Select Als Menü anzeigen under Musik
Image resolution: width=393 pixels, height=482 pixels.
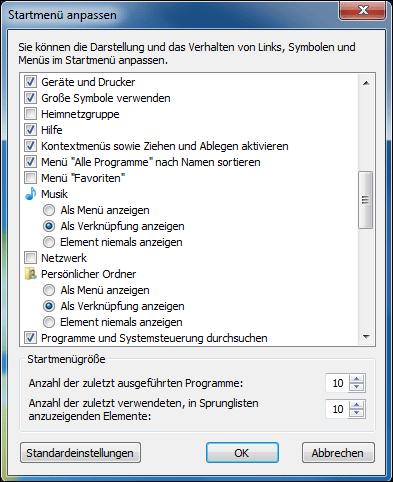click(49, 210)
